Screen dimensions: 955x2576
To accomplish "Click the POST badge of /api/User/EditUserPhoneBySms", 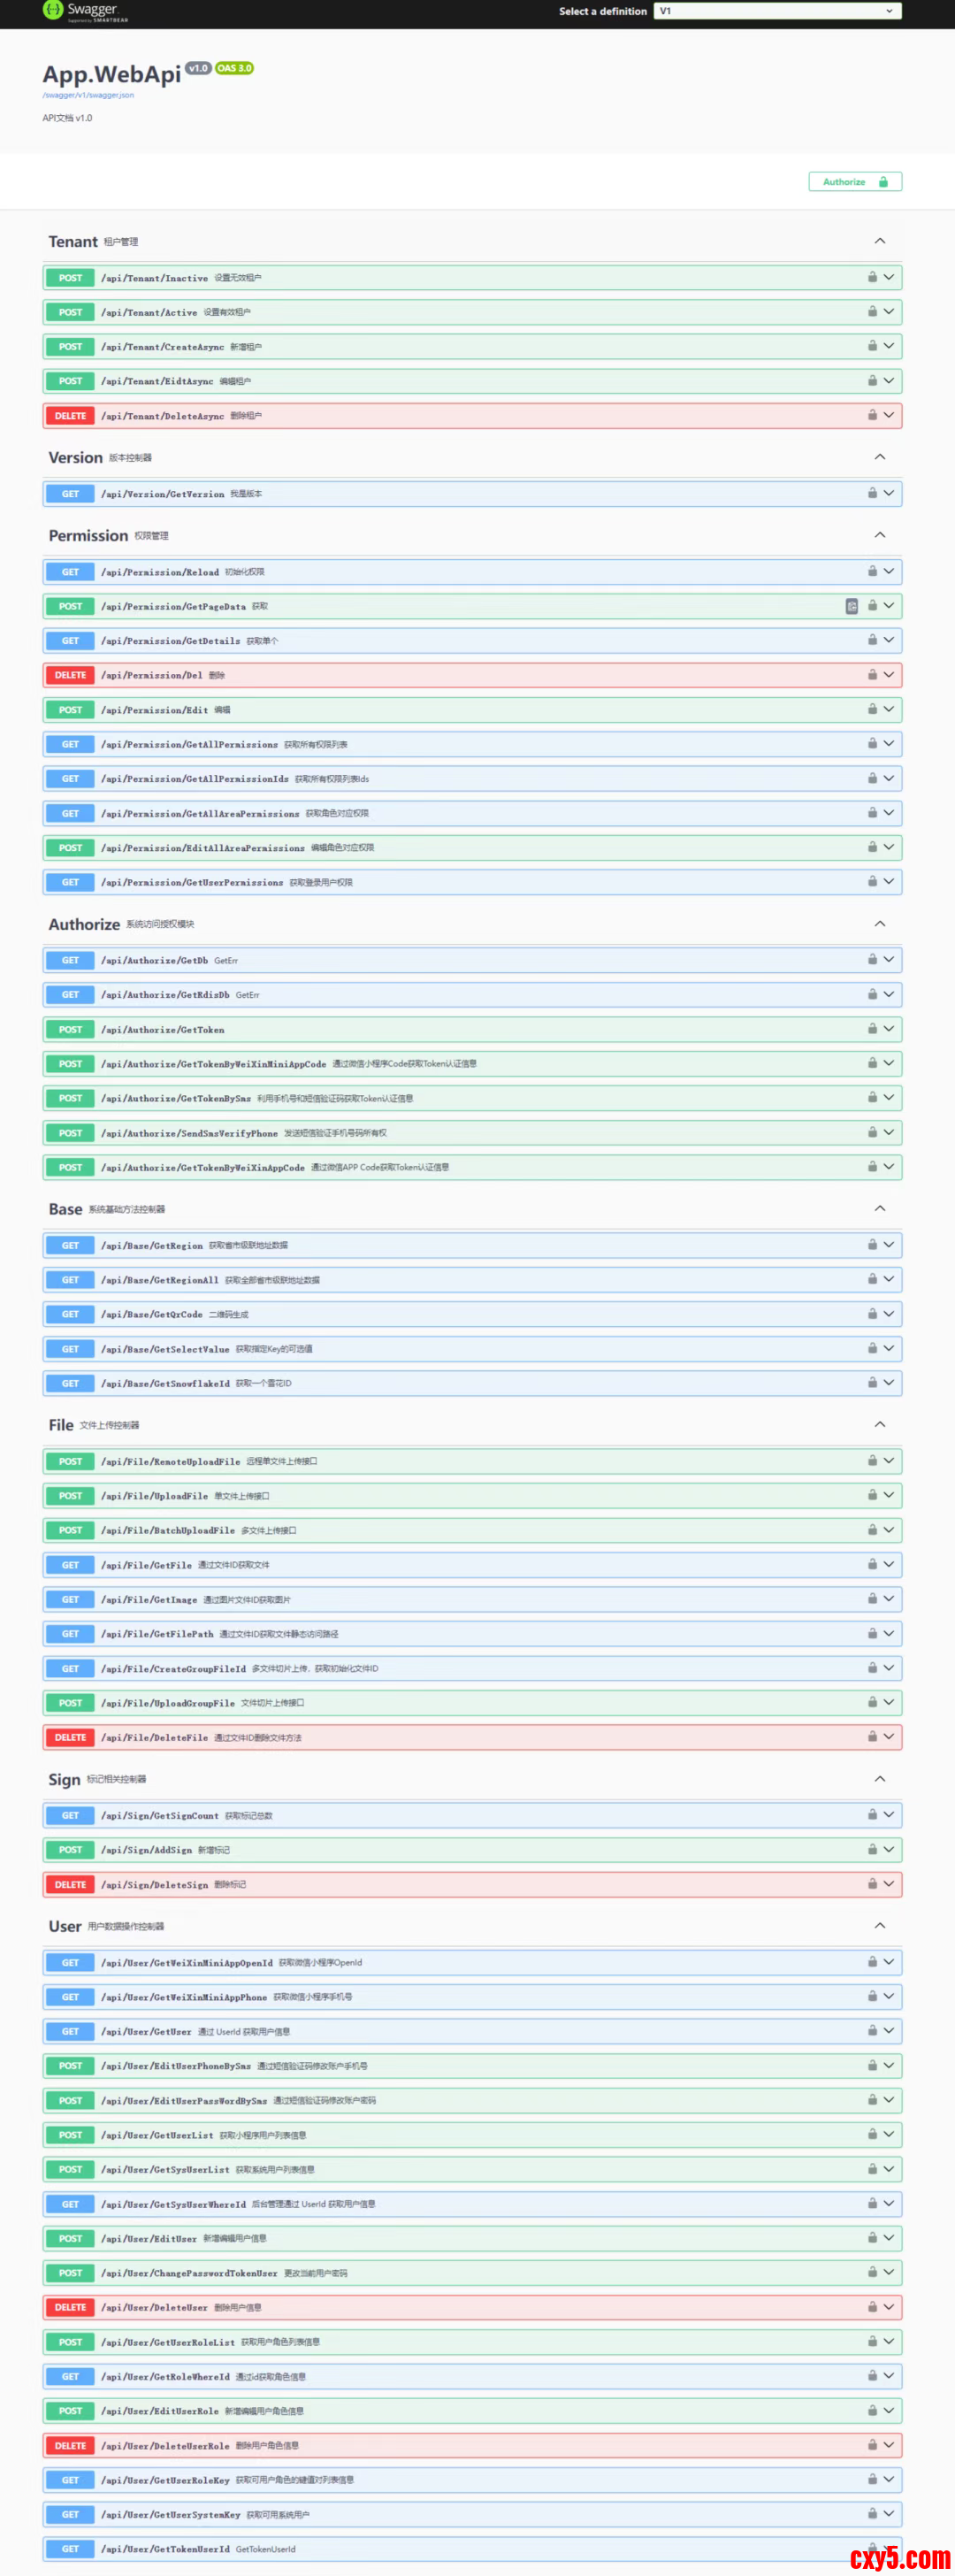I will click(70, 2066).
